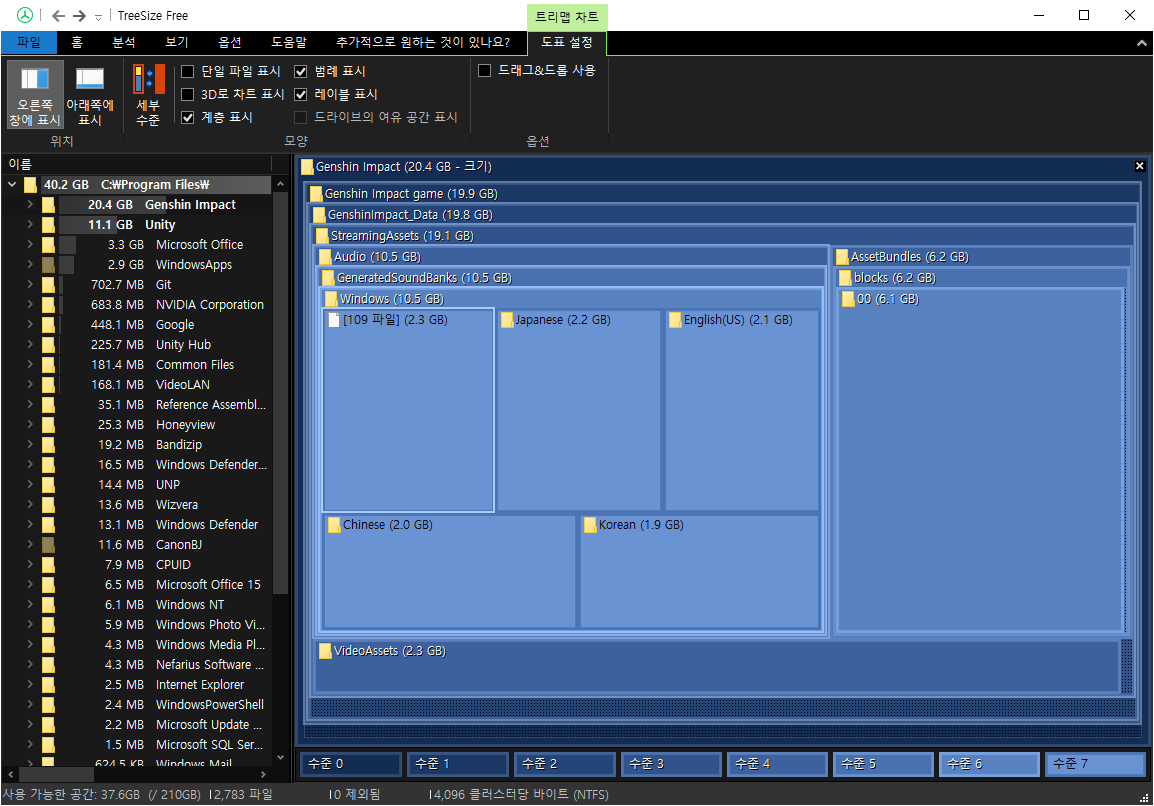Click the CanonBJ folder icon
The image size is (1154, 806).
(x=49, y=545)
